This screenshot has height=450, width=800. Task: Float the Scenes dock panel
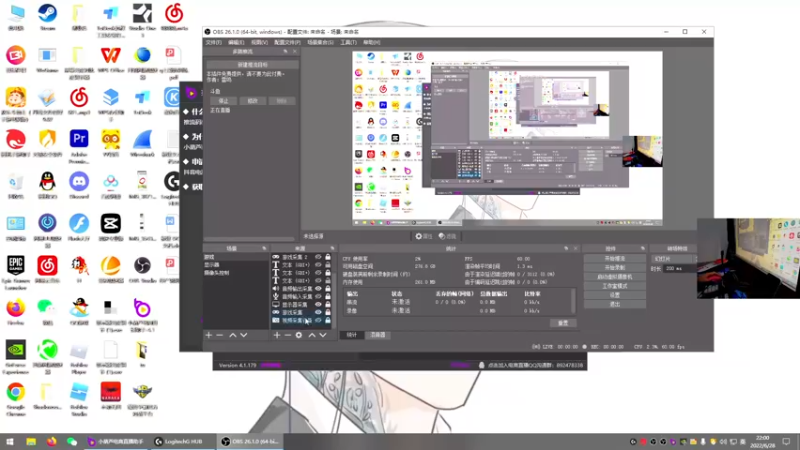(264, 248)
